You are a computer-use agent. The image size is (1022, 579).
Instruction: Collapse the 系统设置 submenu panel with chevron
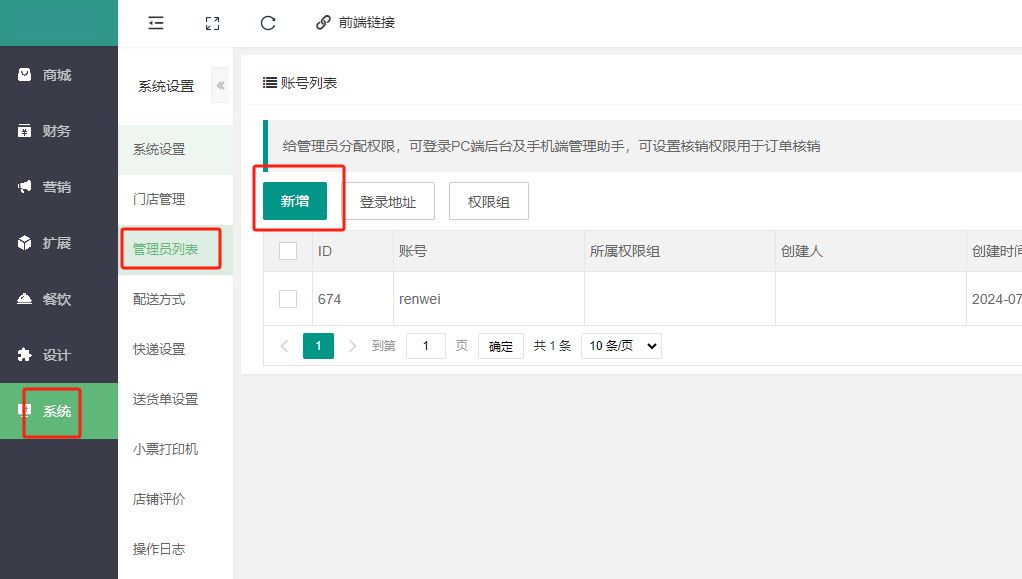tap(220, 86)
